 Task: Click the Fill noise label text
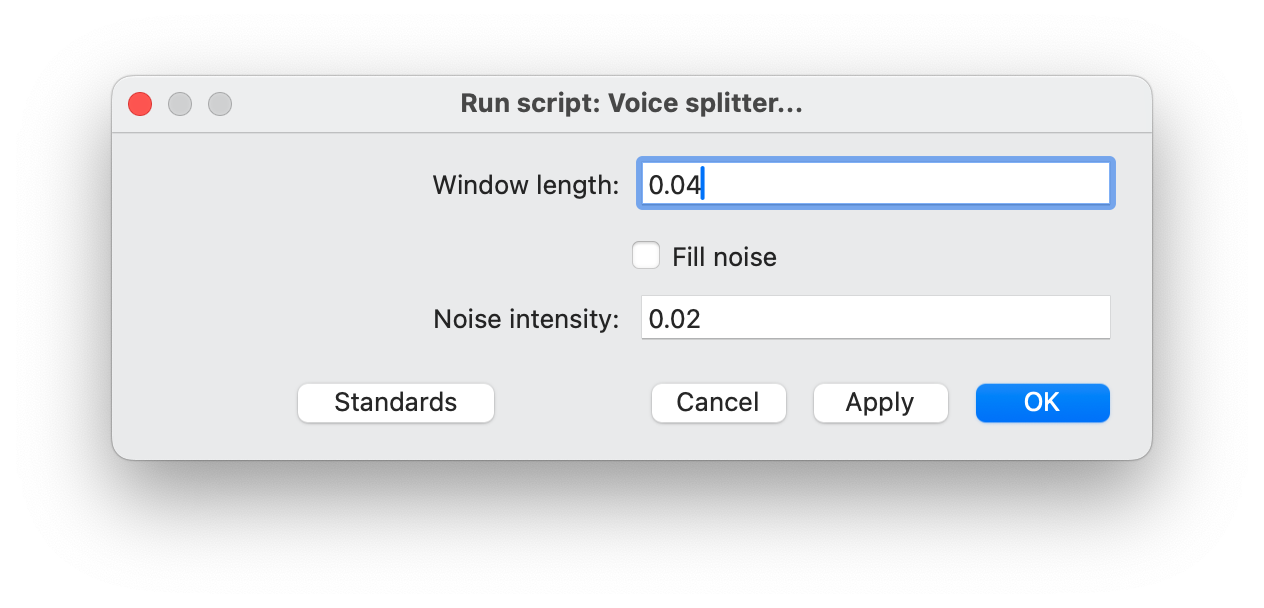725,257
